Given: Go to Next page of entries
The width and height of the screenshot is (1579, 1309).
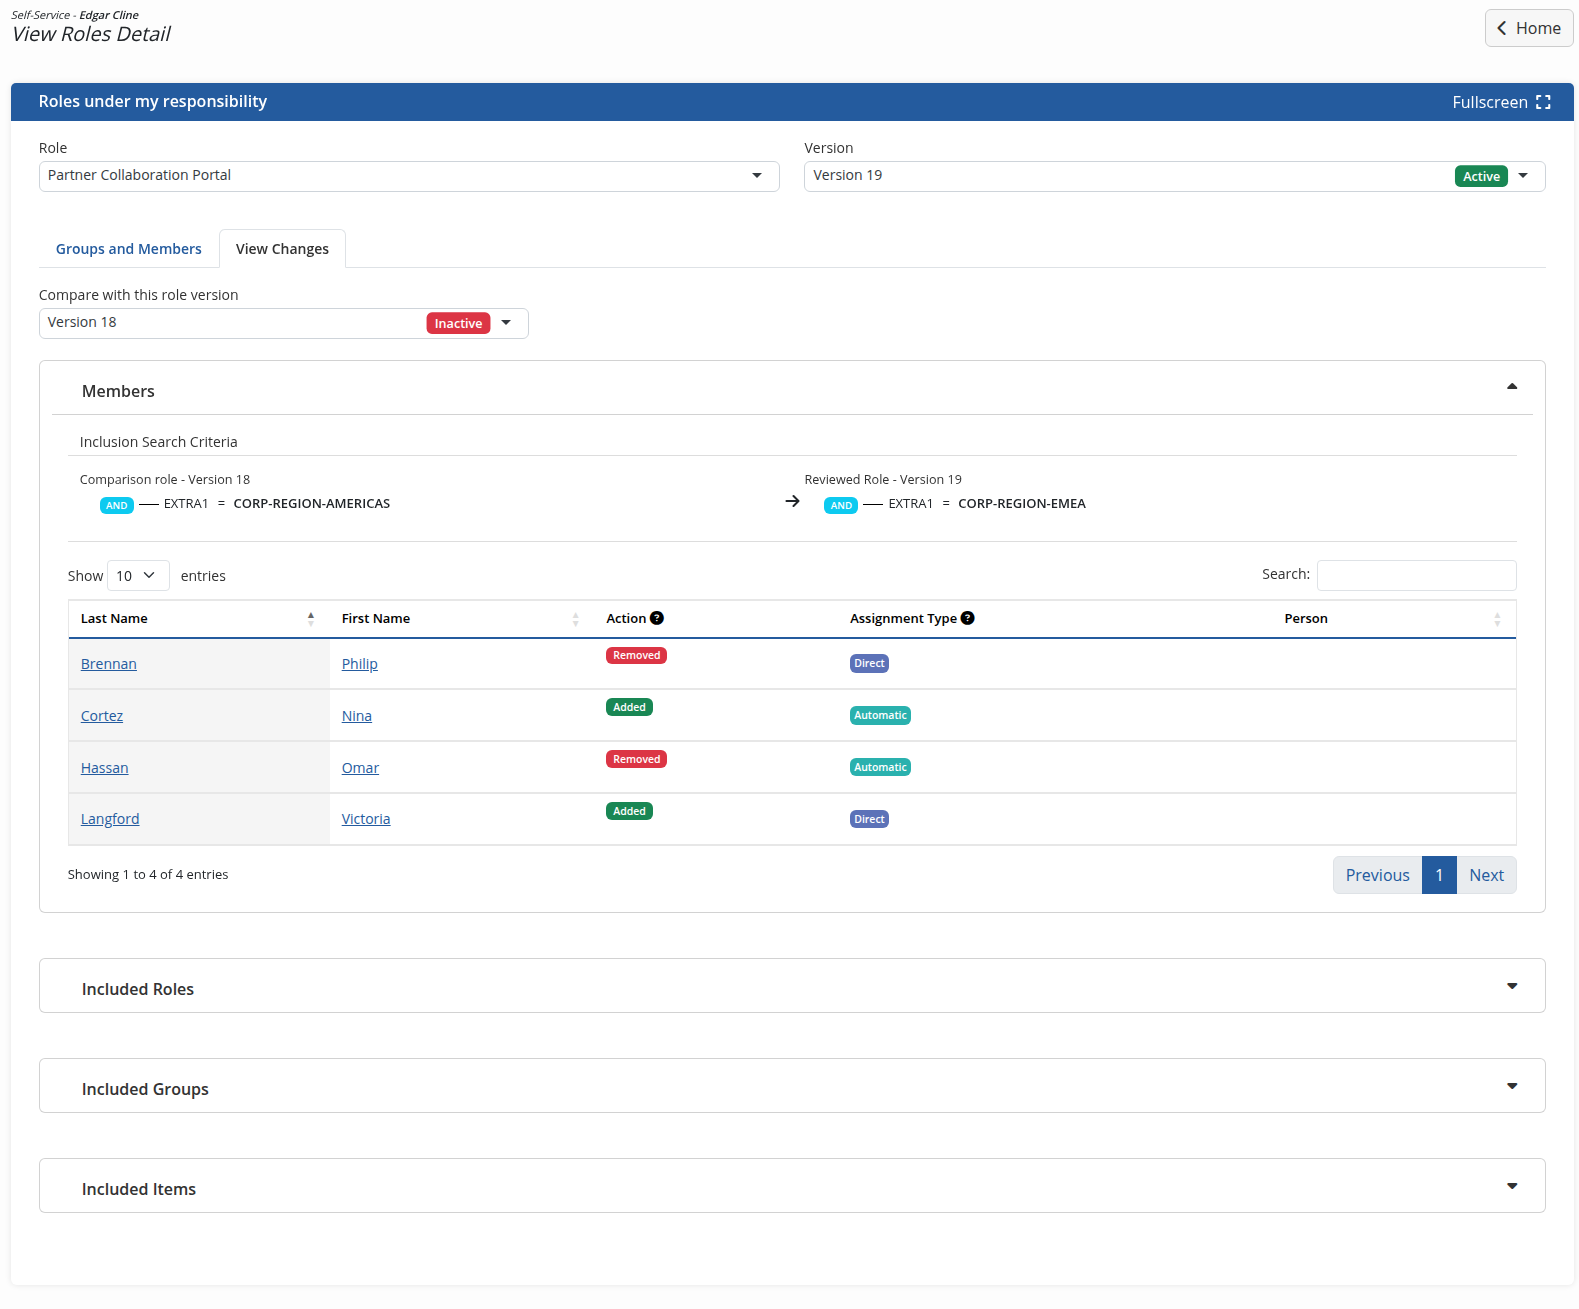Looking at the screenshot, I should coord(1486,875).
